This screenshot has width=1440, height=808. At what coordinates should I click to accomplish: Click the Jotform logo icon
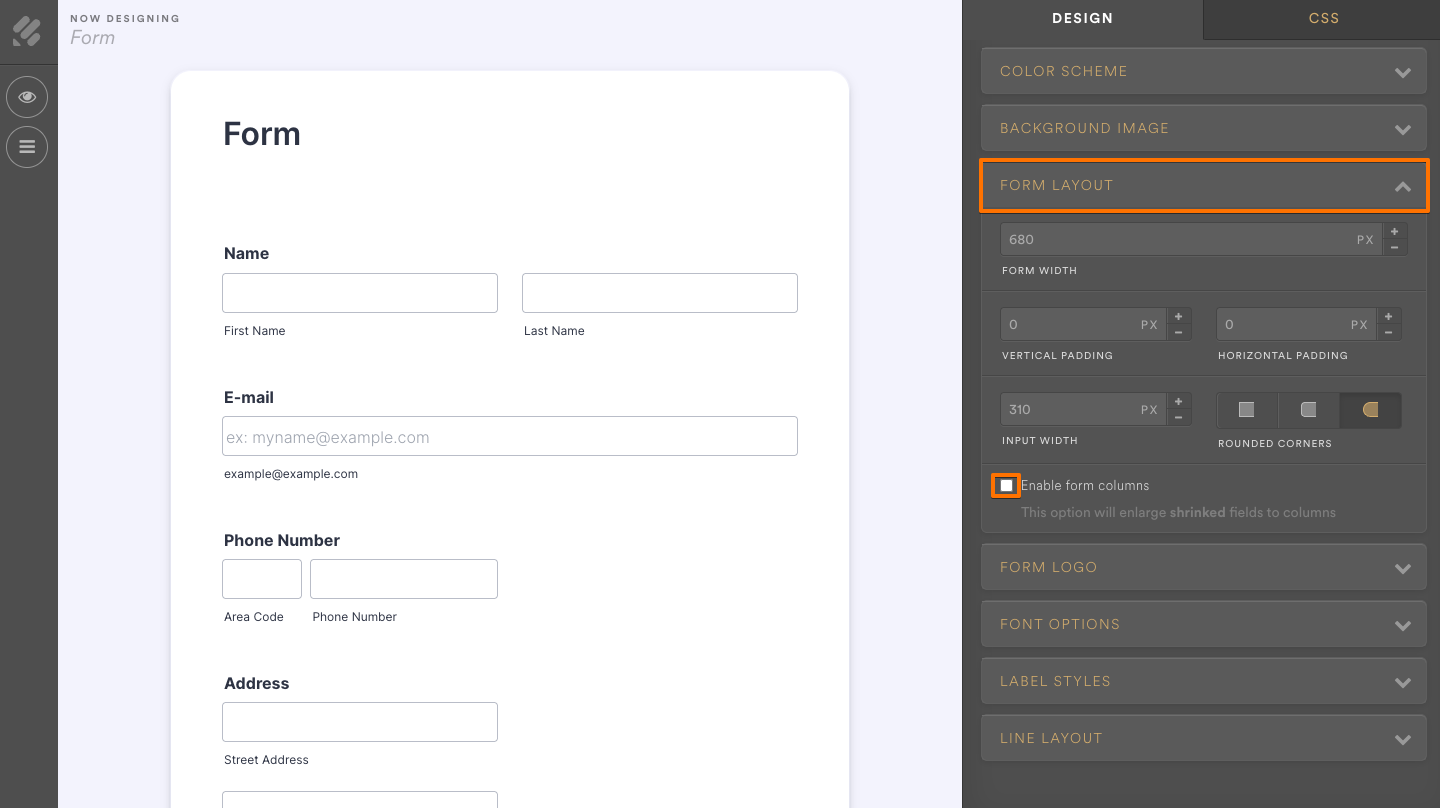point(27,31)
